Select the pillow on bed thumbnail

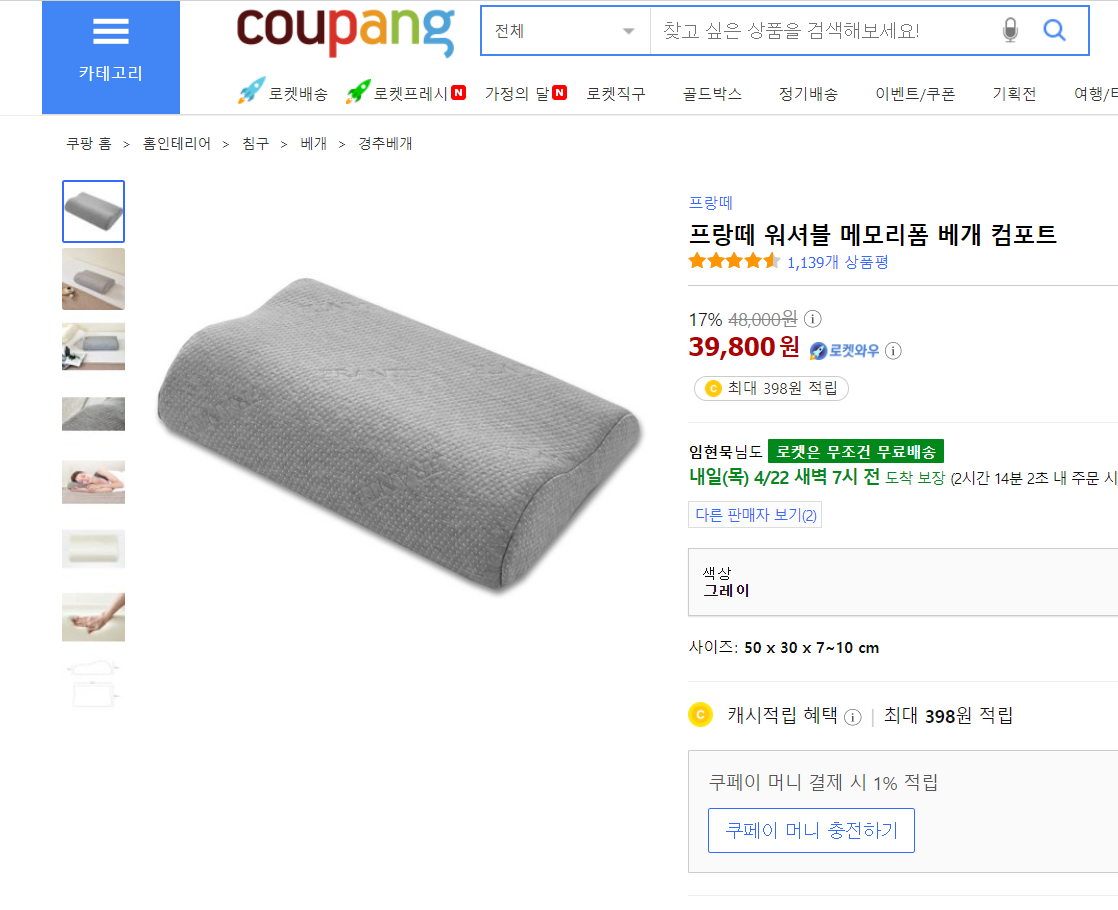tap(93, 279)
